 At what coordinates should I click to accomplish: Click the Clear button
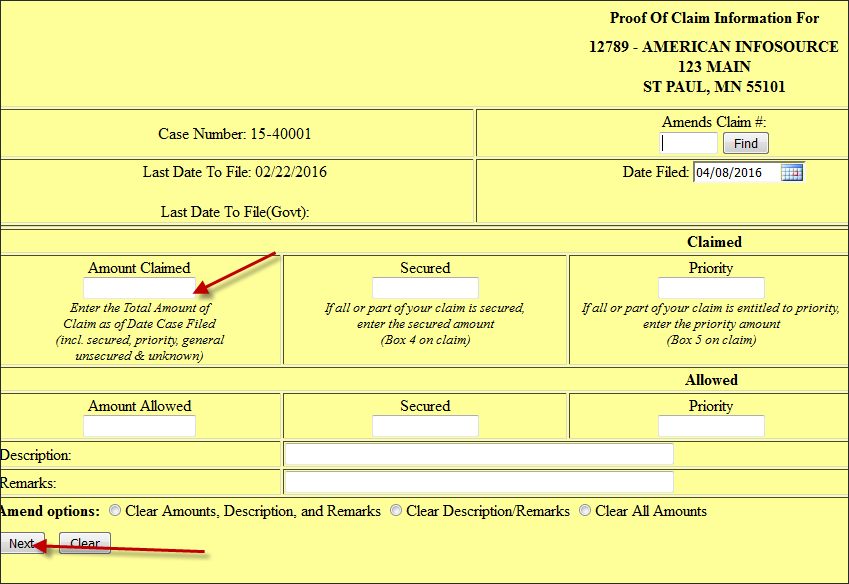(x=85, y=543)
